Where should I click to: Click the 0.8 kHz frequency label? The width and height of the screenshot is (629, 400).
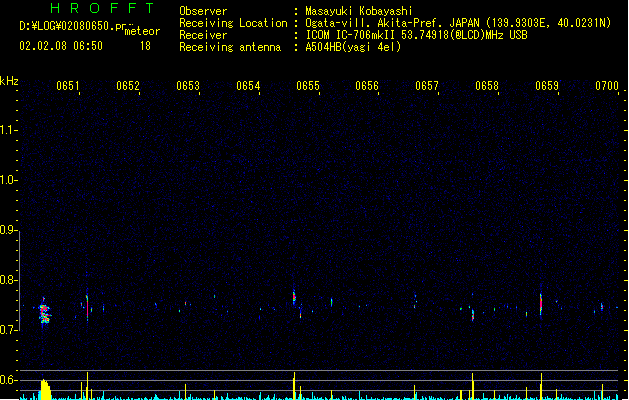(8, 280)
